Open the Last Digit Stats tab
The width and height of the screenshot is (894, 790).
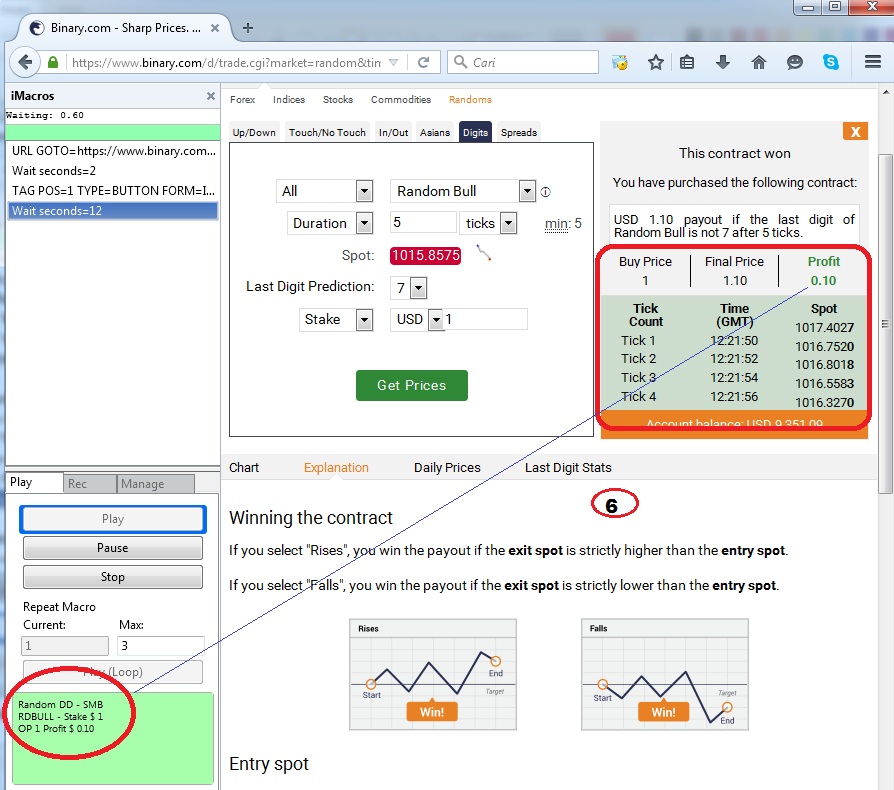pos(568,468)
